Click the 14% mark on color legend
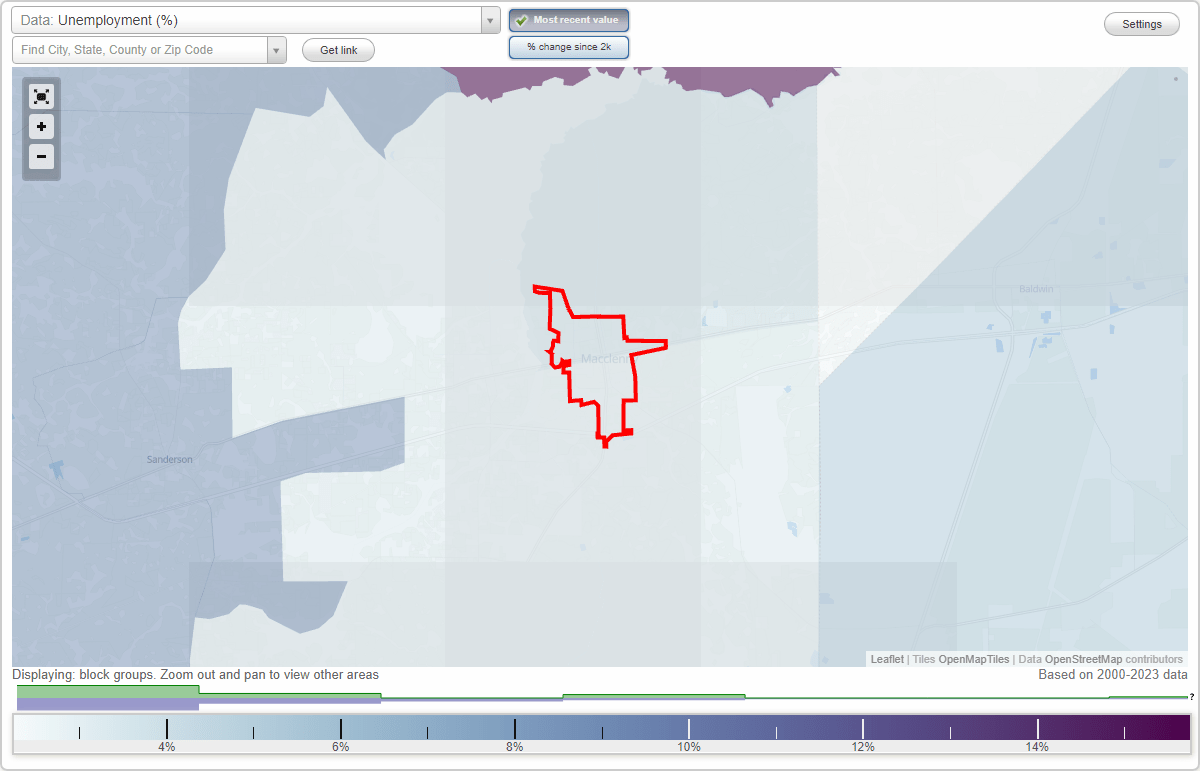This screenshot has height=771, width=1200. (x=1037, y=746)
